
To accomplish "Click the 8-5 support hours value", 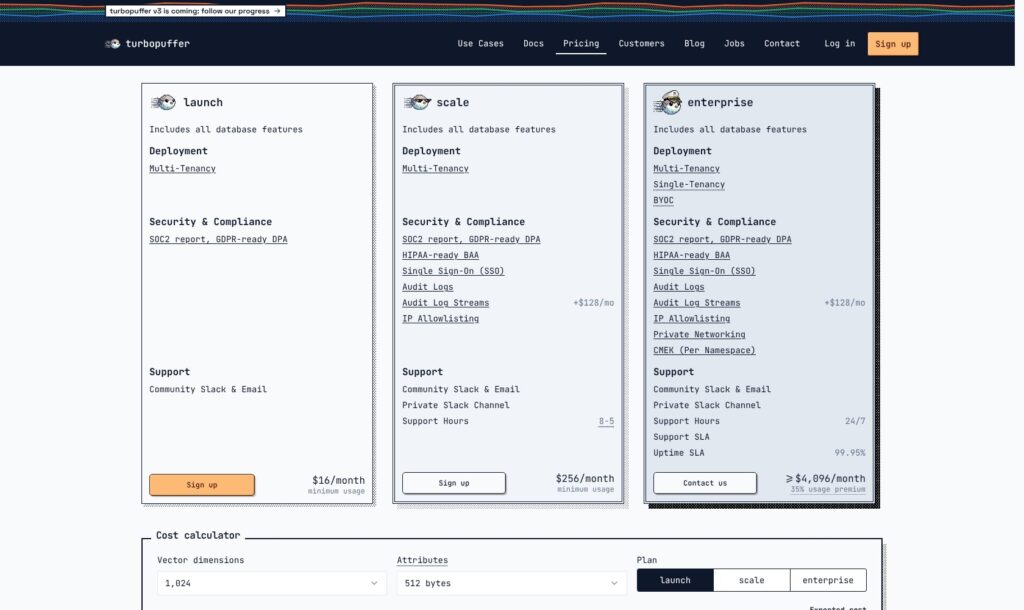I will click(606, 421).
